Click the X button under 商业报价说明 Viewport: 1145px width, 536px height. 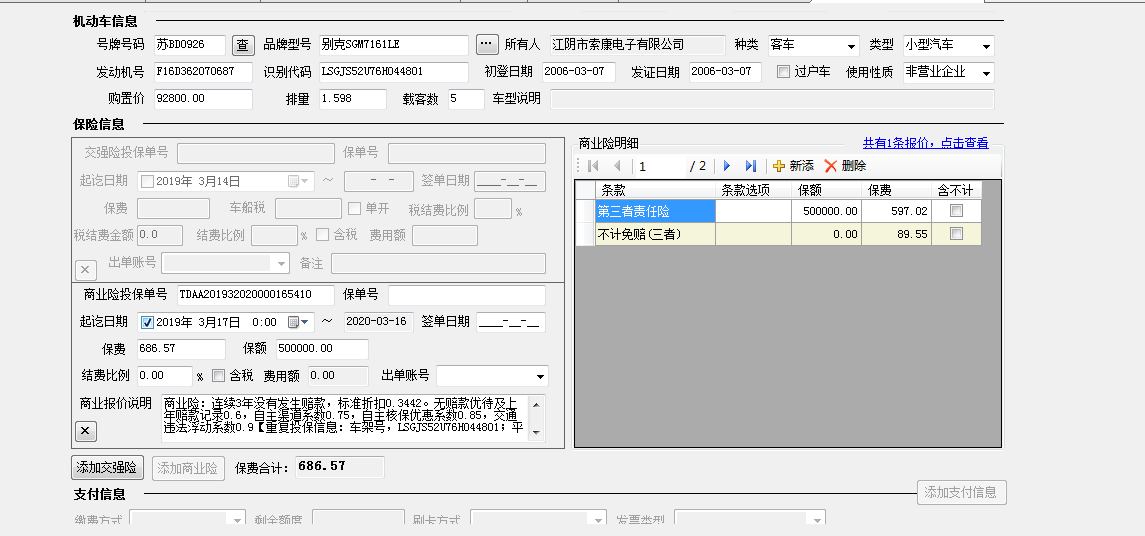[x=86, y=431]
